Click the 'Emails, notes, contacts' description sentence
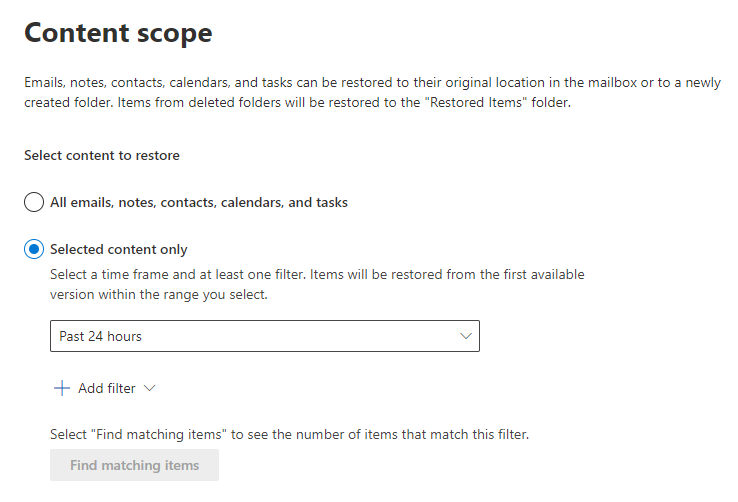This screenshot has width=738, height=502. pos(300,83)
